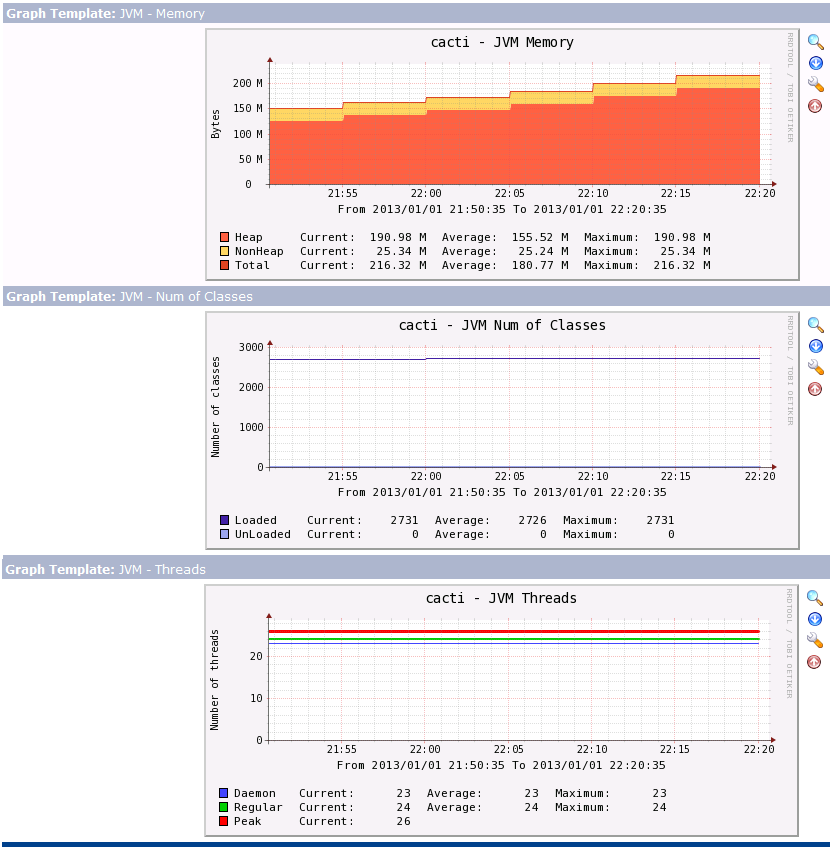Click the Loaded legend color box
Screen dimensions: 836x849
point(224,520)
